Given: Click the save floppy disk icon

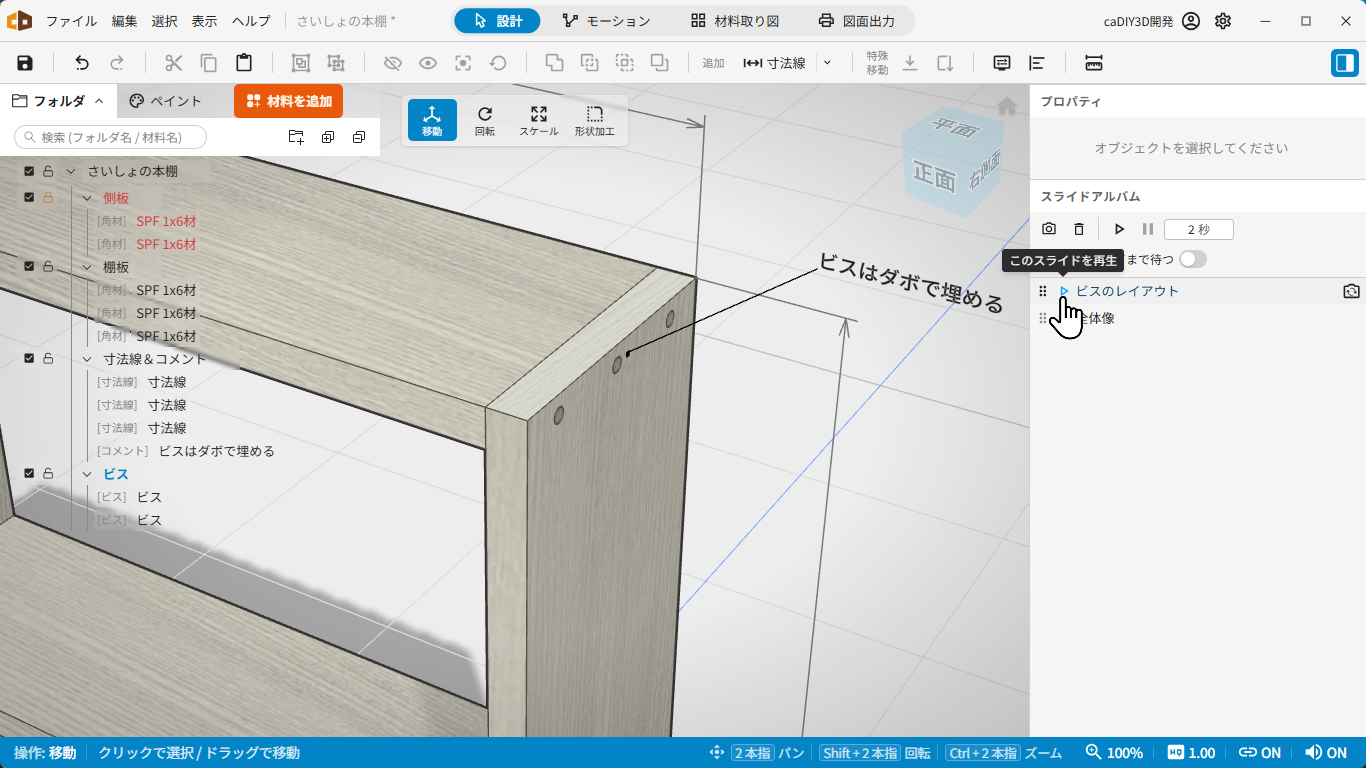Looking at the screenshot, I should pos(25,63).
